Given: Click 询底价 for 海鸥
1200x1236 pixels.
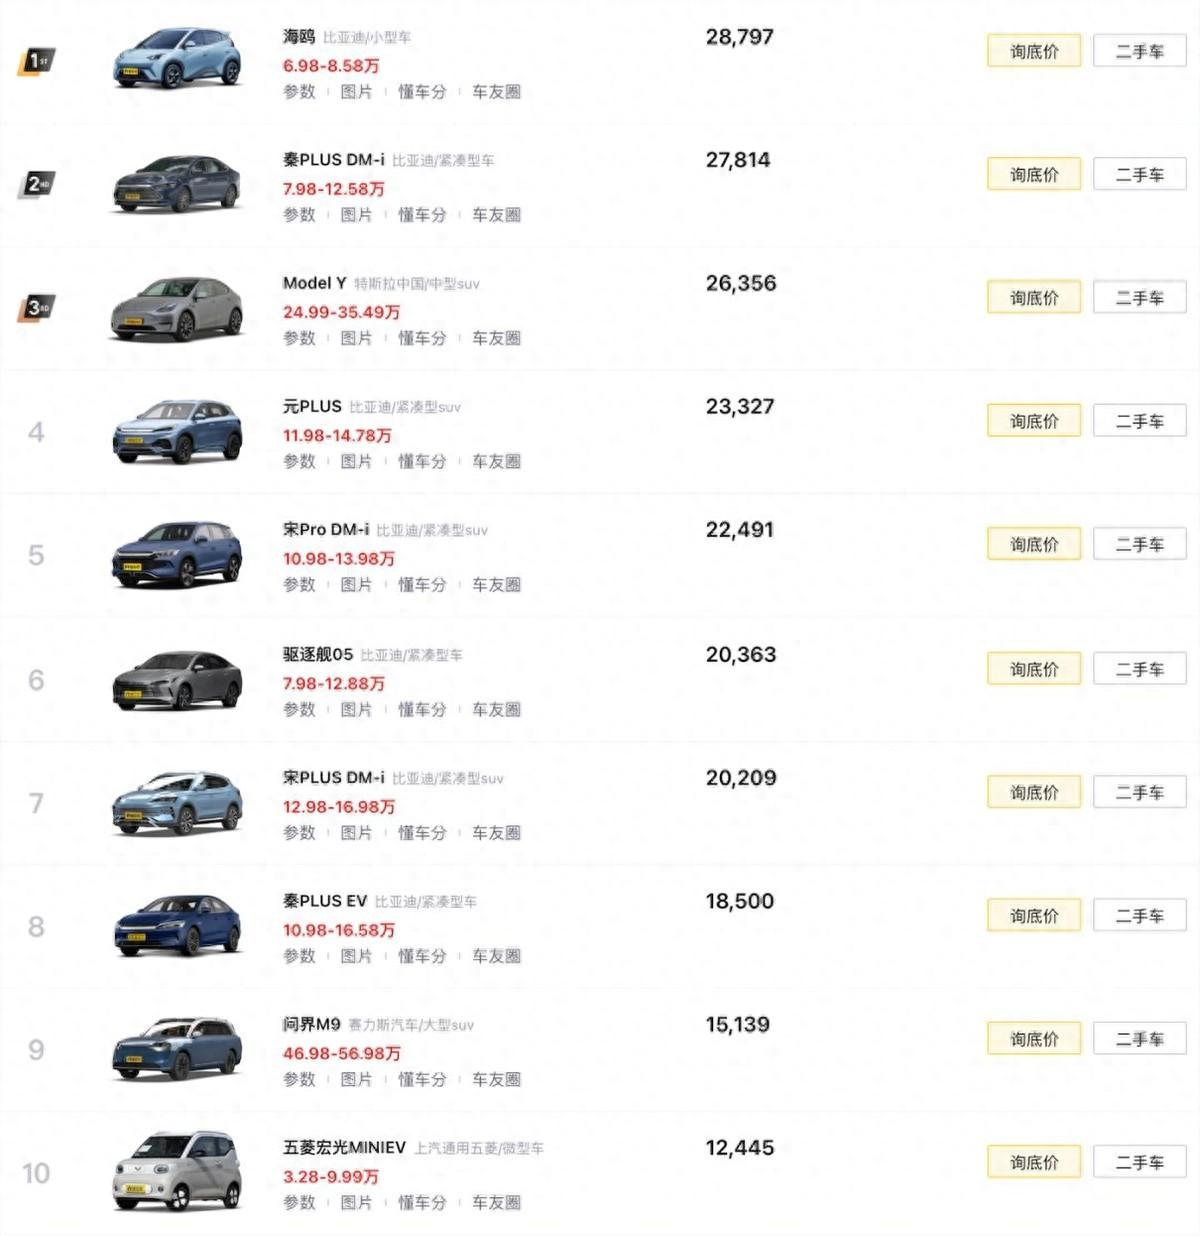Looking at the screenshot, I should [x=1033, y=51].
